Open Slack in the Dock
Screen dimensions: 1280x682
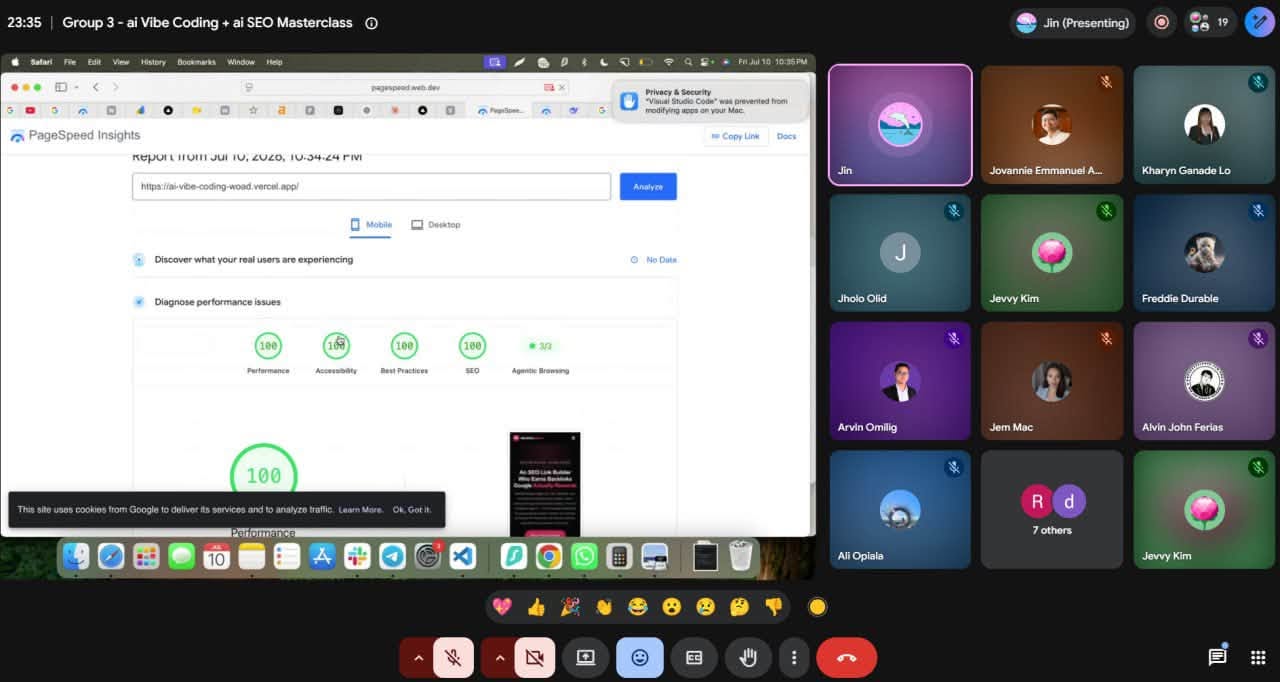357,557
